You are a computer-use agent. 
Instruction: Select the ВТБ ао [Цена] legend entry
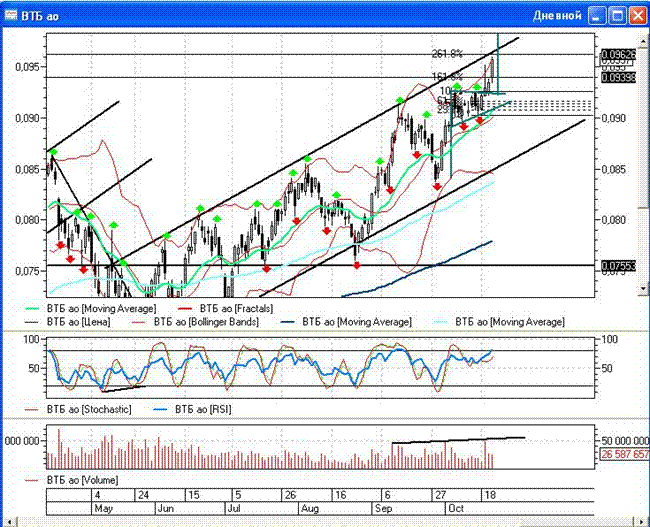(68, 322)
